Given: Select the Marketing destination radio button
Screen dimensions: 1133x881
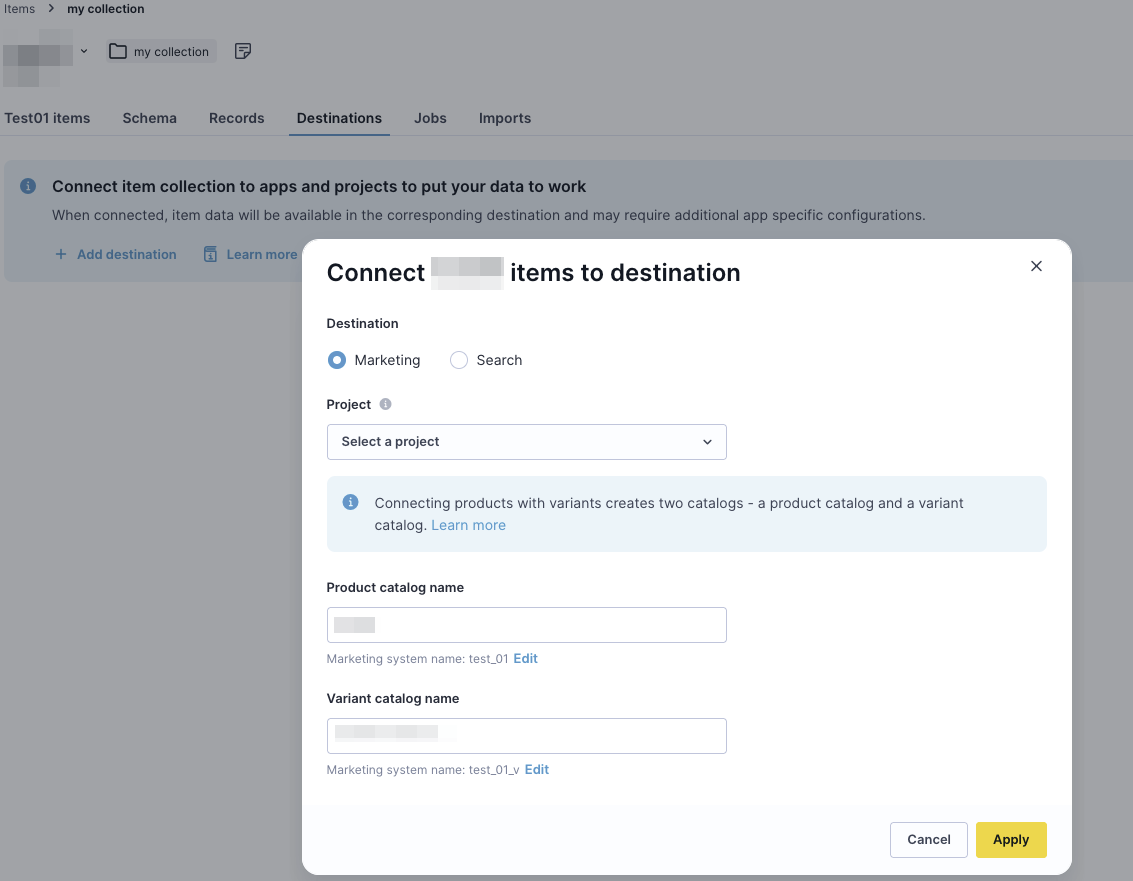Looking at the screenshot, I should point(337,360).
